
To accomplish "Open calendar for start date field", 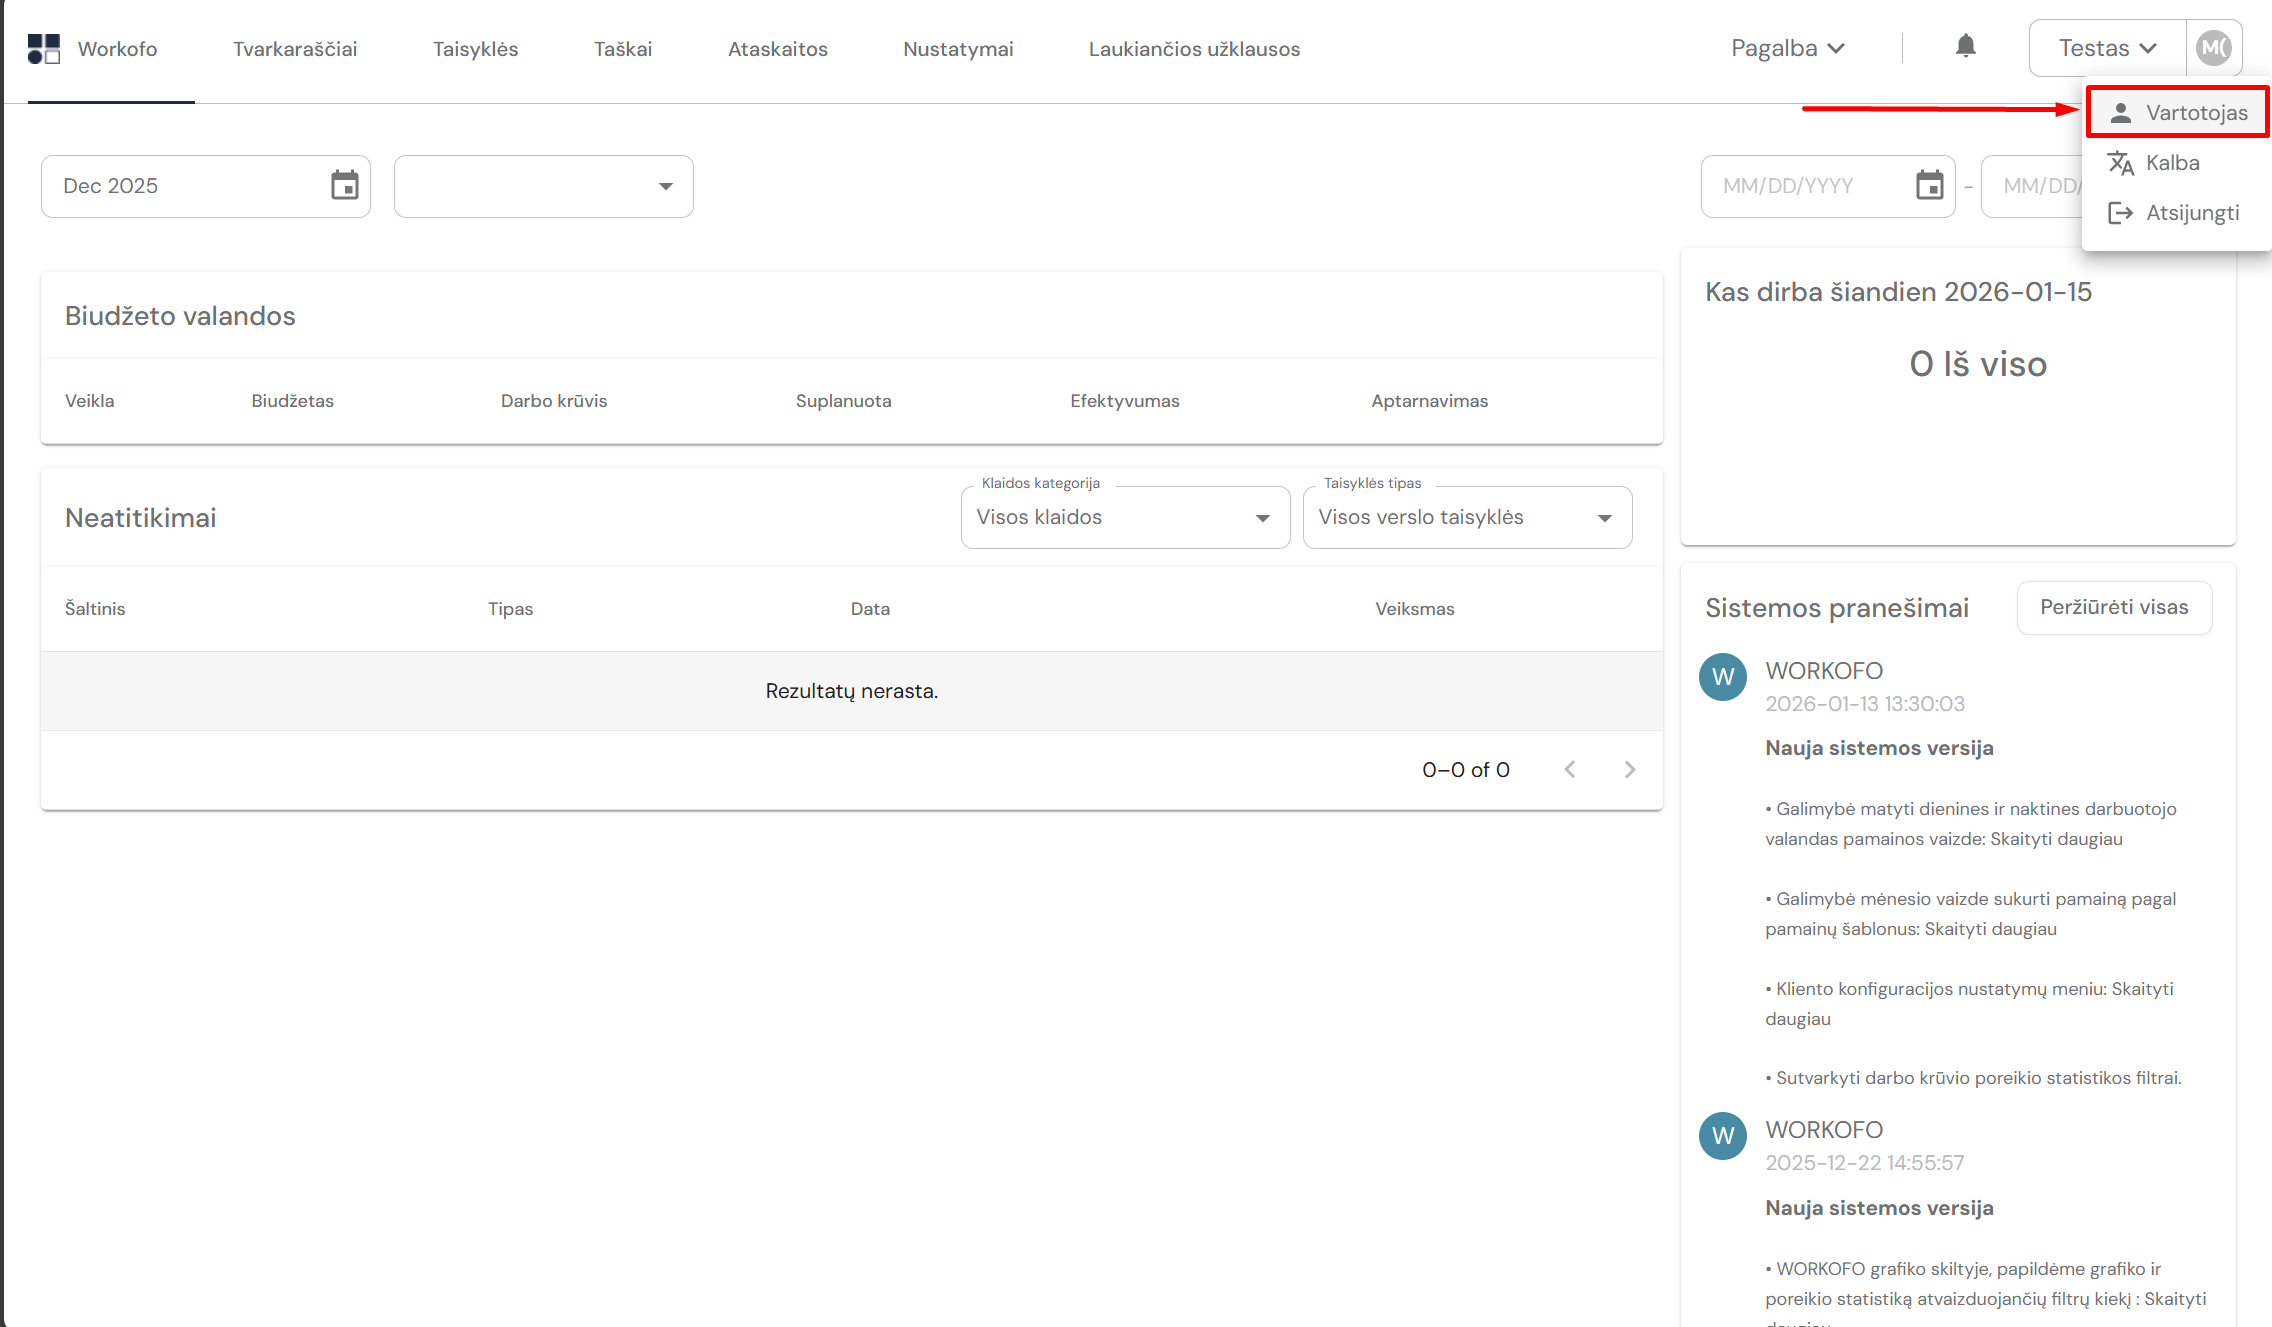I will click(x=1929, y=186).
